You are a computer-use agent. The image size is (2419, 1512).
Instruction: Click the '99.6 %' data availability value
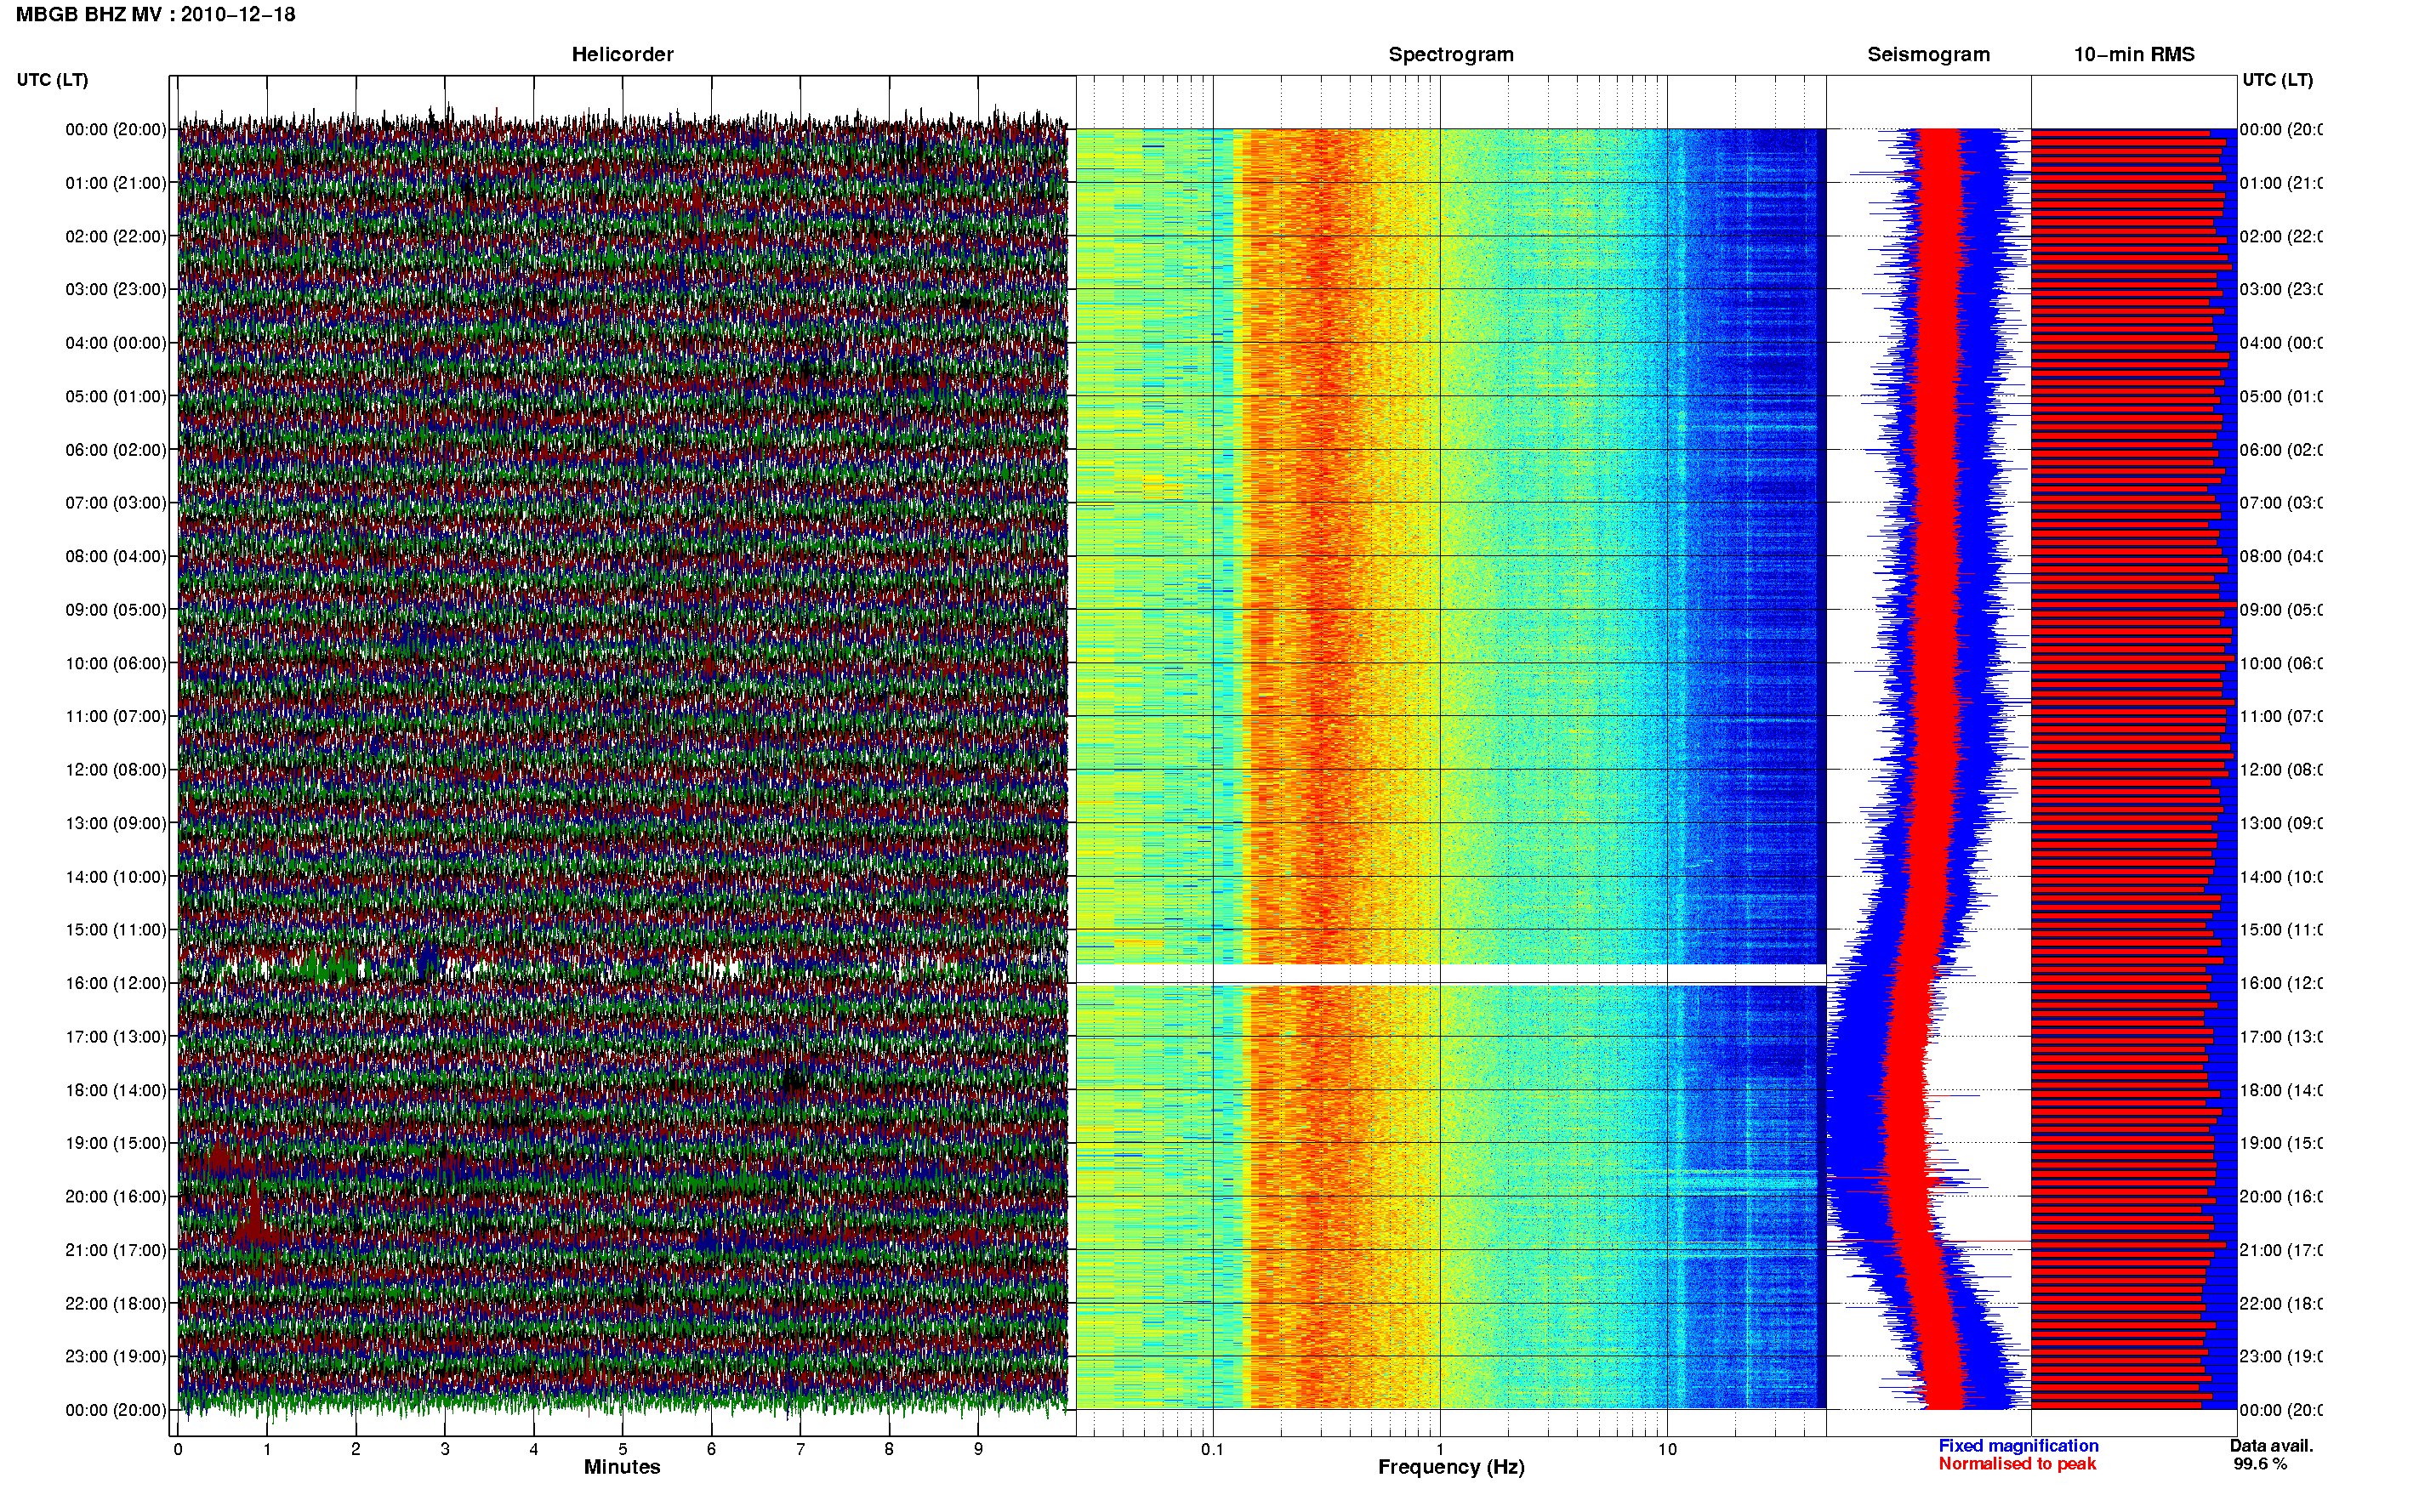(2259, 1464)
